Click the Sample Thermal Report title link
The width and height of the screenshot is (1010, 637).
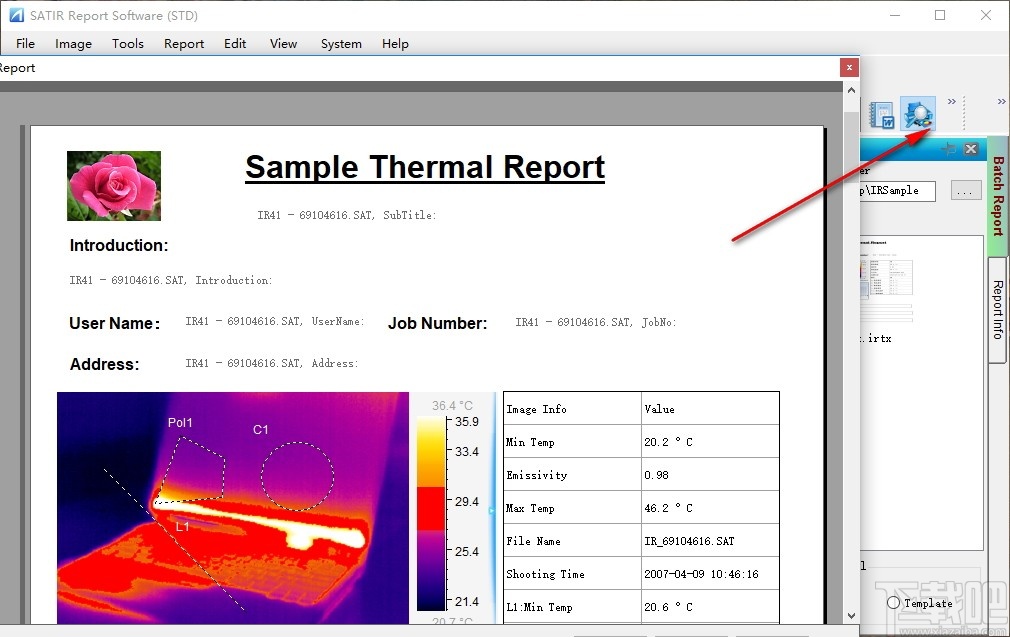click(424, 167)
